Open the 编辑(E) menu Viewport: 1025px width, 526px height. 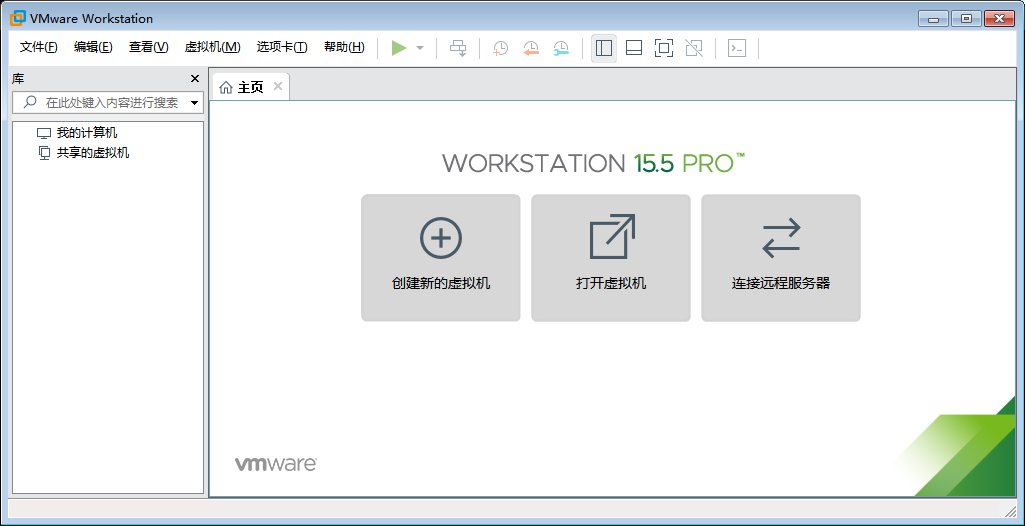point(93,47)
